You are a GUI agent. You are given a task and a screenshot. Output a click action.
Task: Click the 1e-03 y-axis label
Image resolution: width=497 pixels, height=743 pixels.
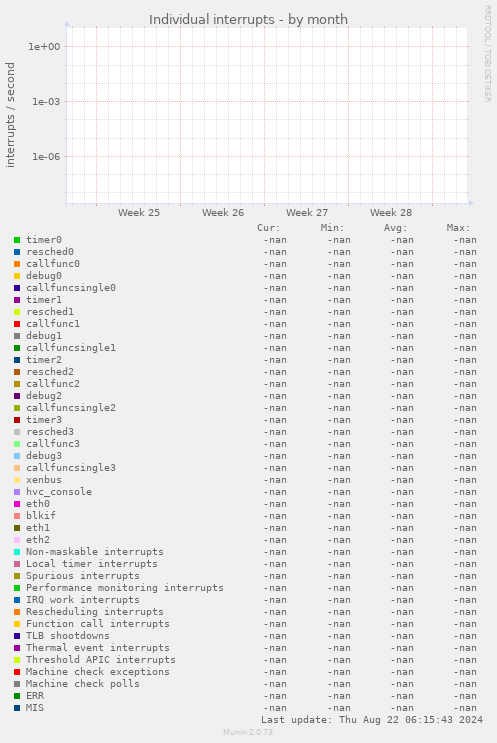pyautogui.click(x=46, y=102)
